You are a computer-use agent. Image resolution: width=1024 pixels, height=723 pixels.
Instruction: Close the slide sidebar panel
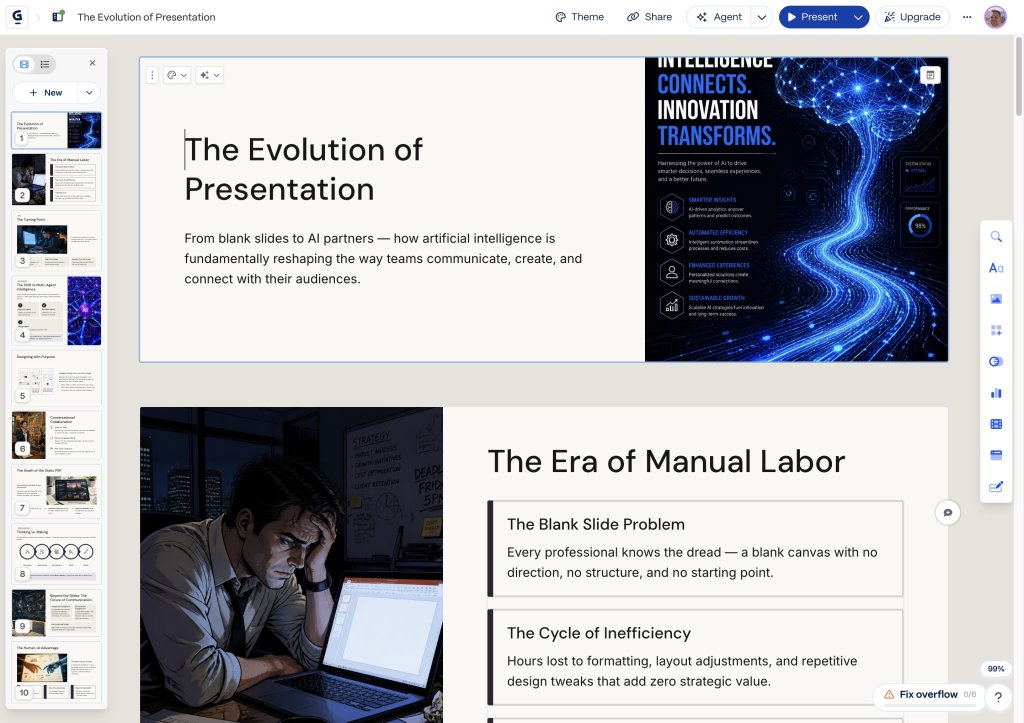(x=92, y=63)
